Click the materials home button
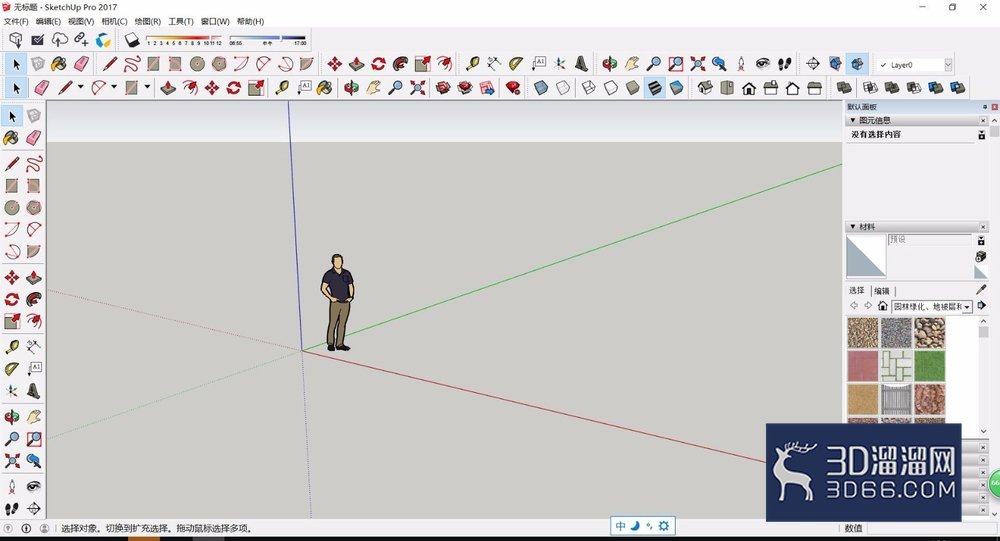The height and width of the screenshot is (541, 1000). click(x=883, y=306)
